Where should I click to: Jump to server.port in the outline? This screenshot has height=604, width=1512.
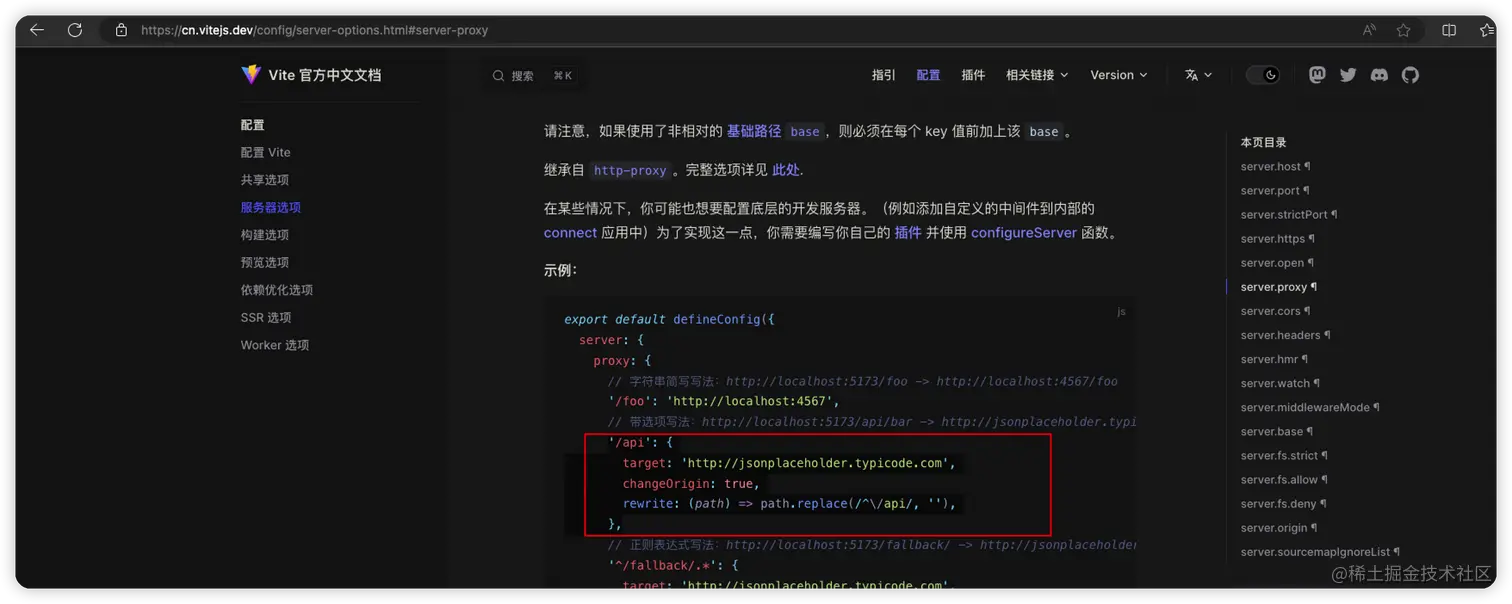pyautogui.click(x=1275, y=191)
